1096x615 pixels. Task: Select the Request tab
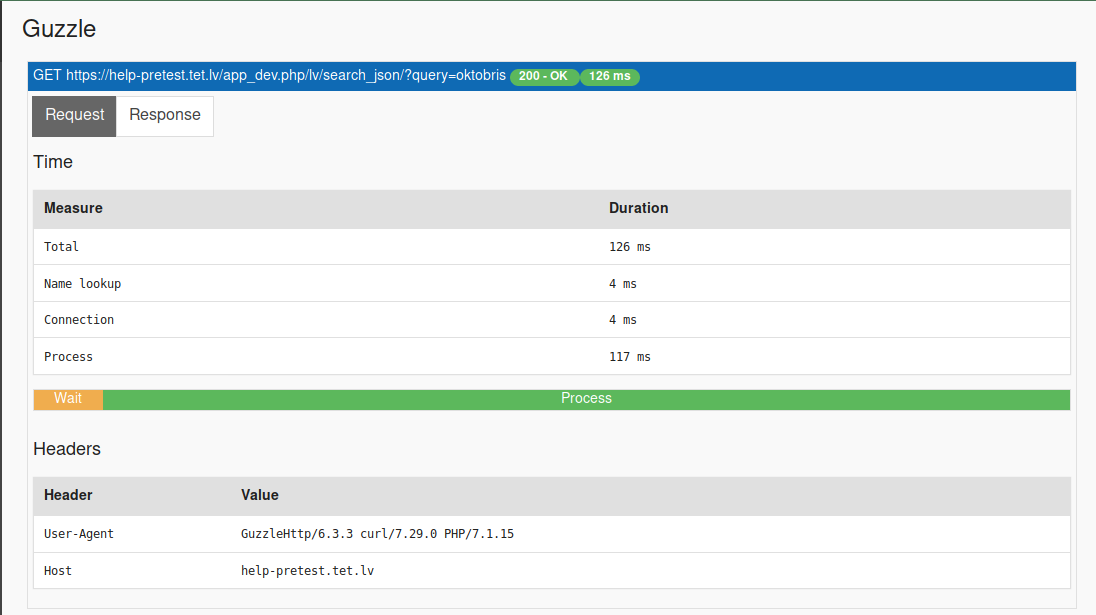[73, 115]
